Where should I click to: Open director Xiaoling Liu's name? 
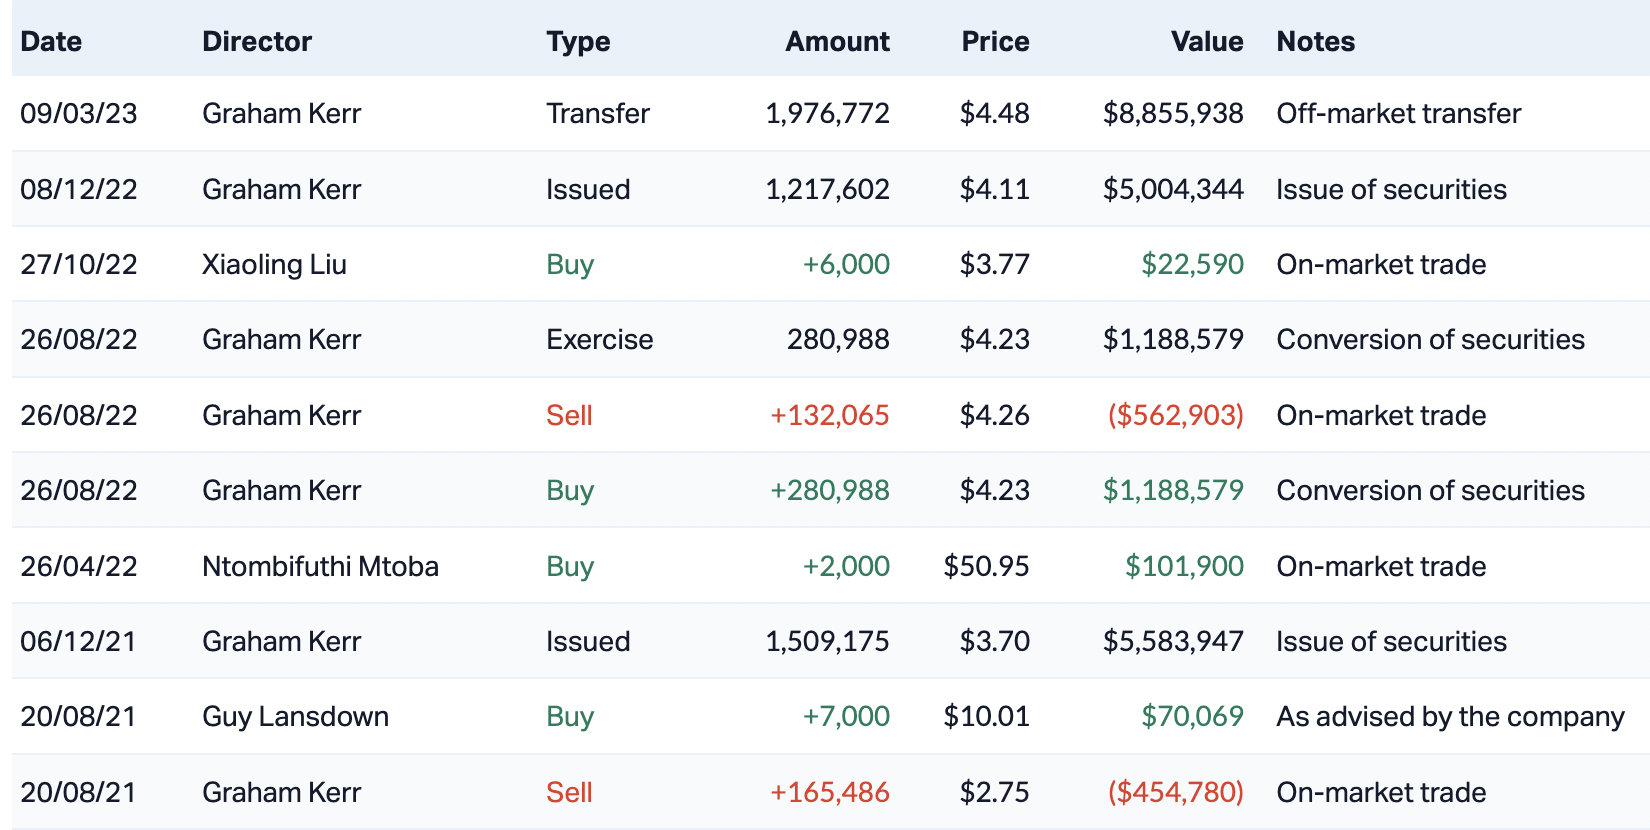click(x=274, y=264)
